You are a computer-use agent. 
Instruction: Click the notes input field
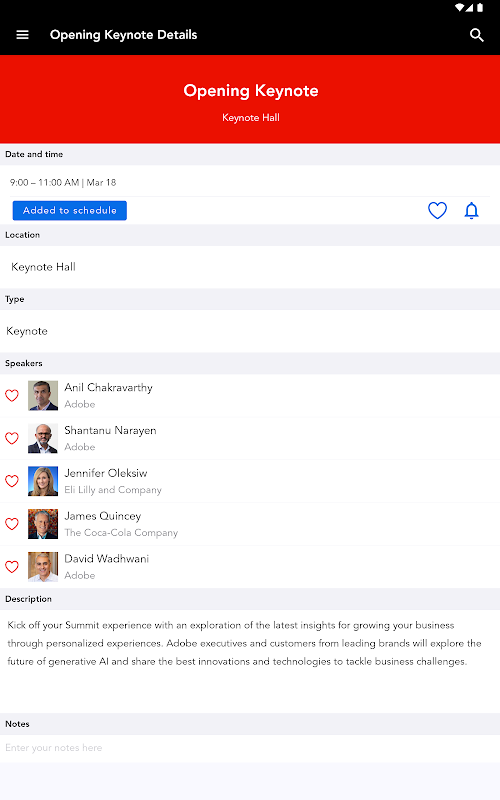(x=250, y=748)
